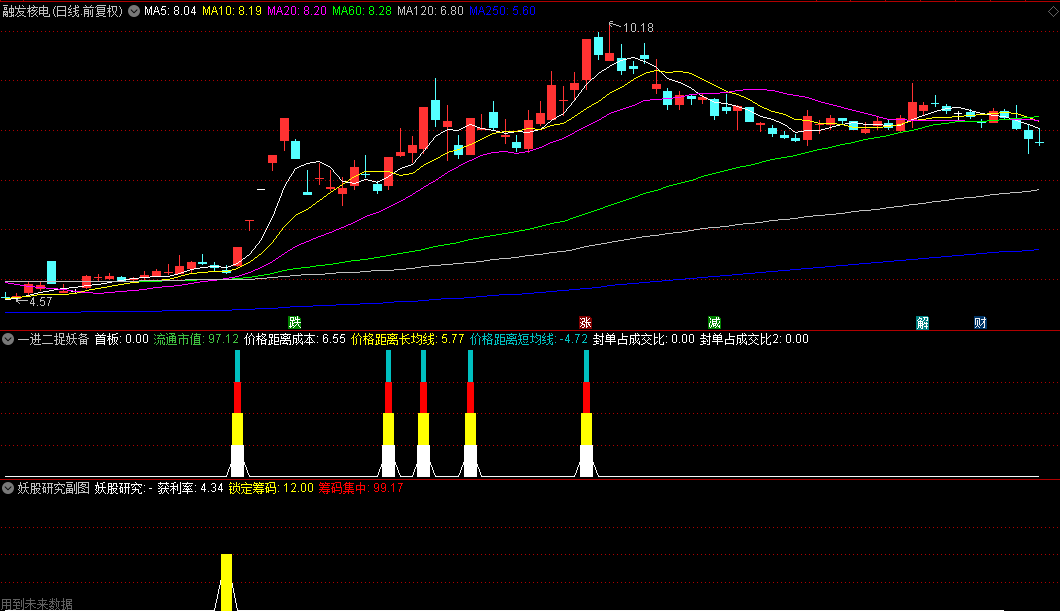Expand the 一进二捉妖备 indicator menu icon
Screen dimensions: 1060x611
tap(8, 339)
